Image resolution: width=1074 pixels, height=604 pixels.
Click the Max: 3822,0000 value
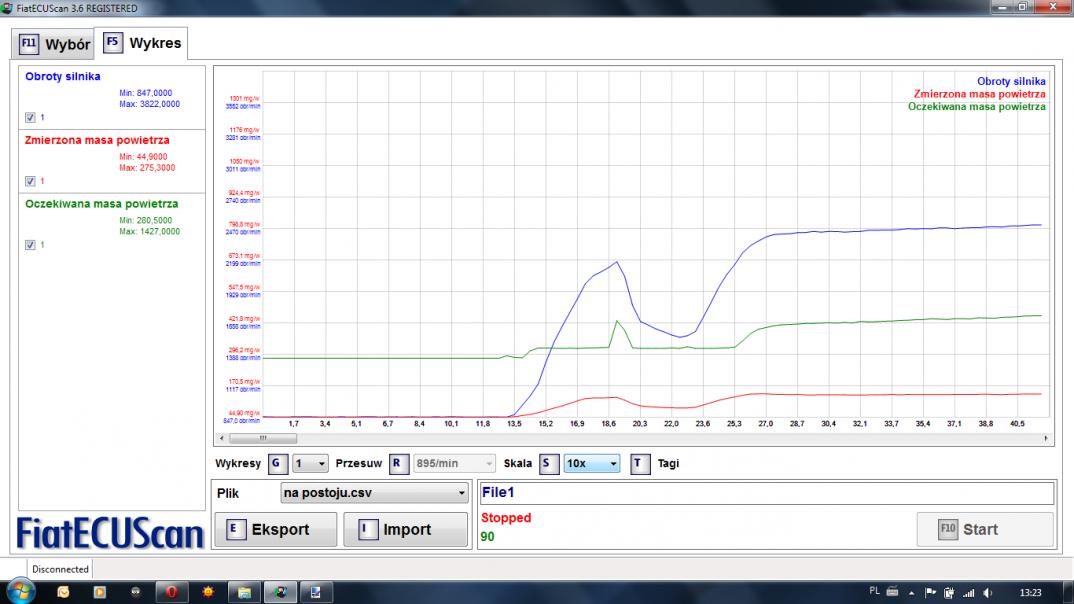point(149,105)
